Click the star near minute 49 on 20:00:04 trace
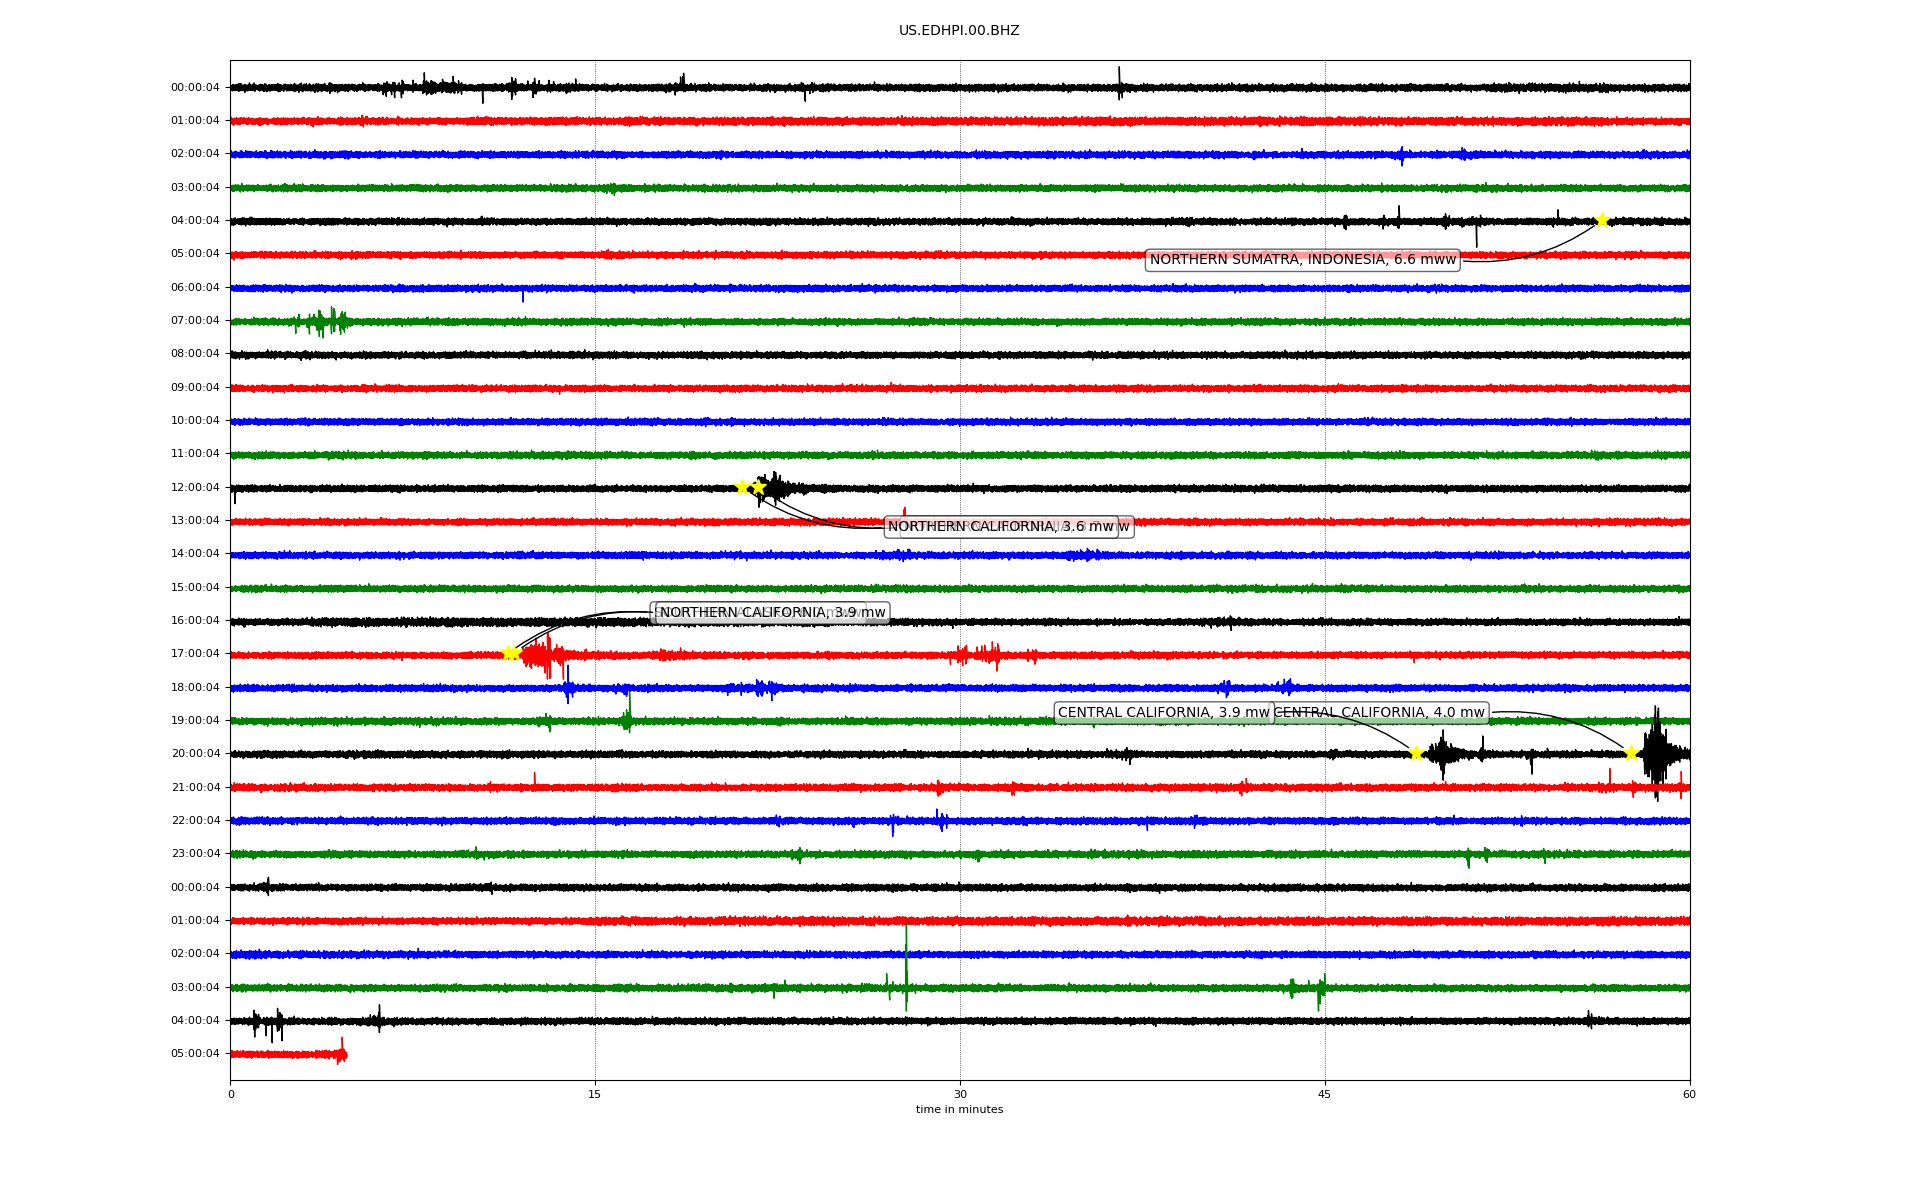Screen dimensions: 1920x1200 [x=1416, y=753]
